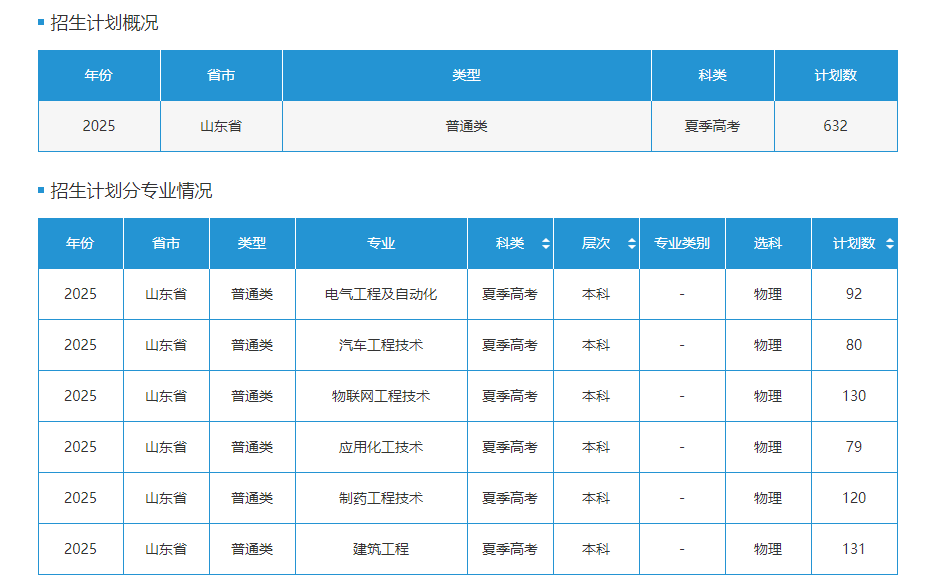Click the sort arrows beside 科类 header
941x581 pixels.
[545, 244]
